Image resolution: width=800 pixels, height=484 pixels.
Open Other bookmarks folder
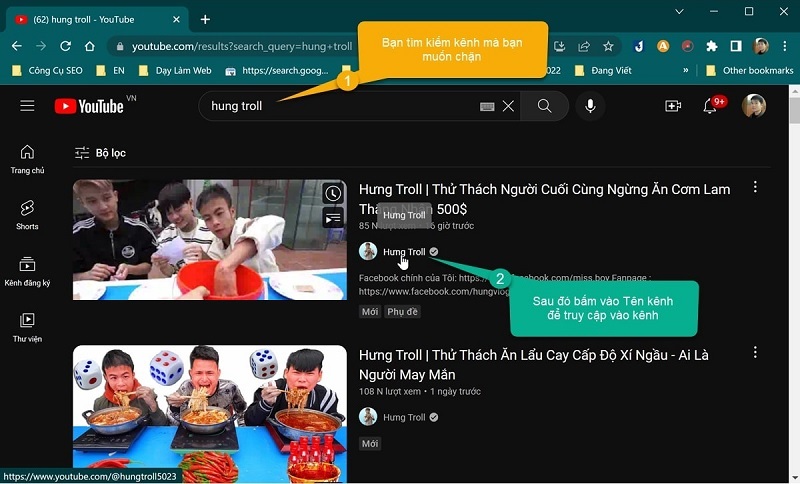[x=749, y=70]
